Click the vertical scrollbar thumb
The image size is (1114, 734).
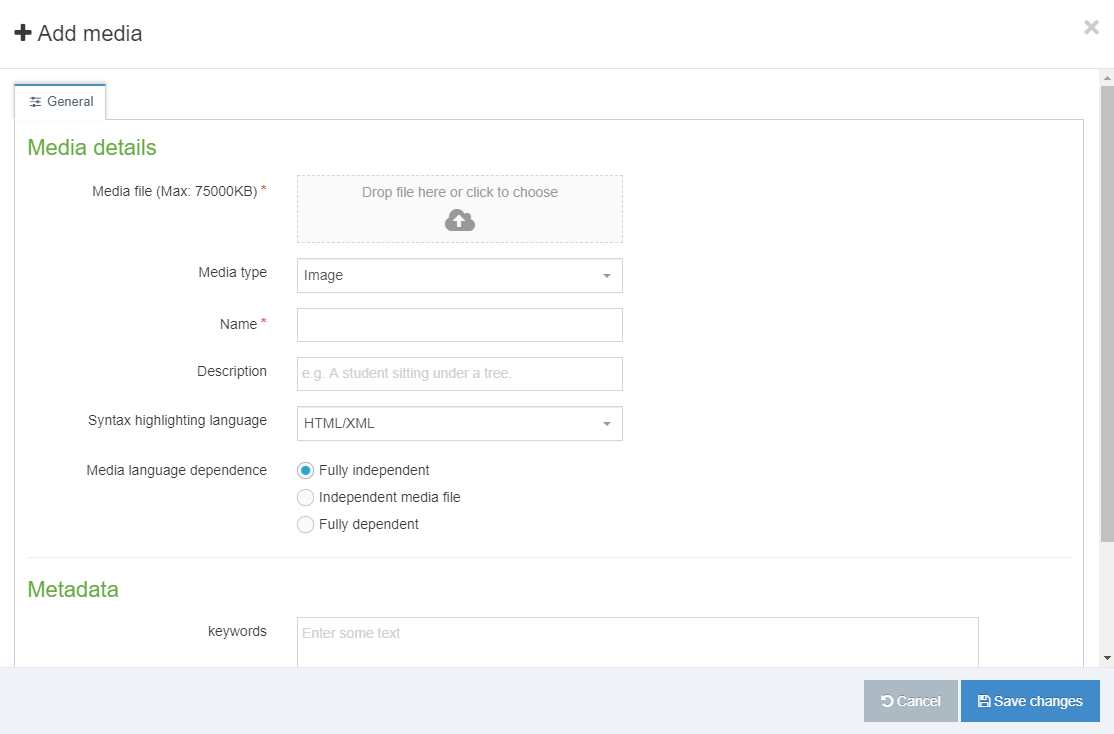point(1107,314)
